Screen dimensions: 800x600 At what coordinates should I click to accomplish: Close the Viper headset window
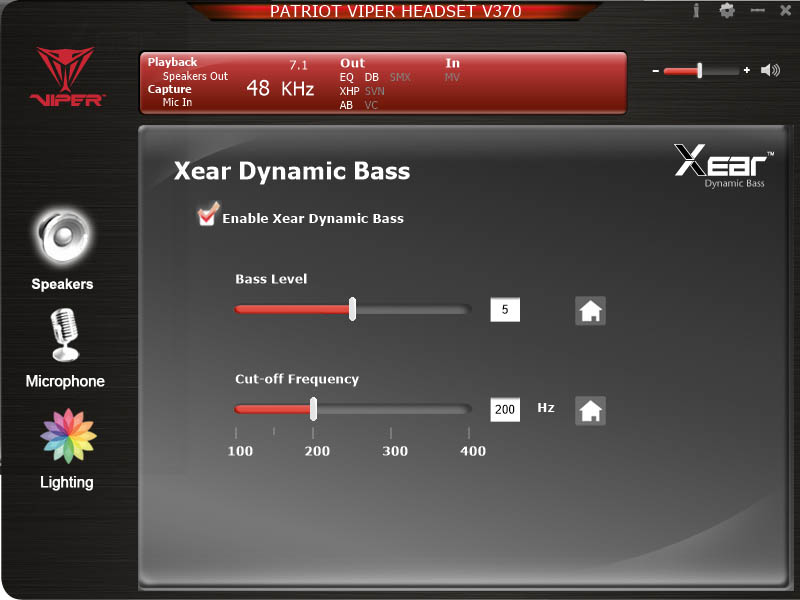coord(786,10)
